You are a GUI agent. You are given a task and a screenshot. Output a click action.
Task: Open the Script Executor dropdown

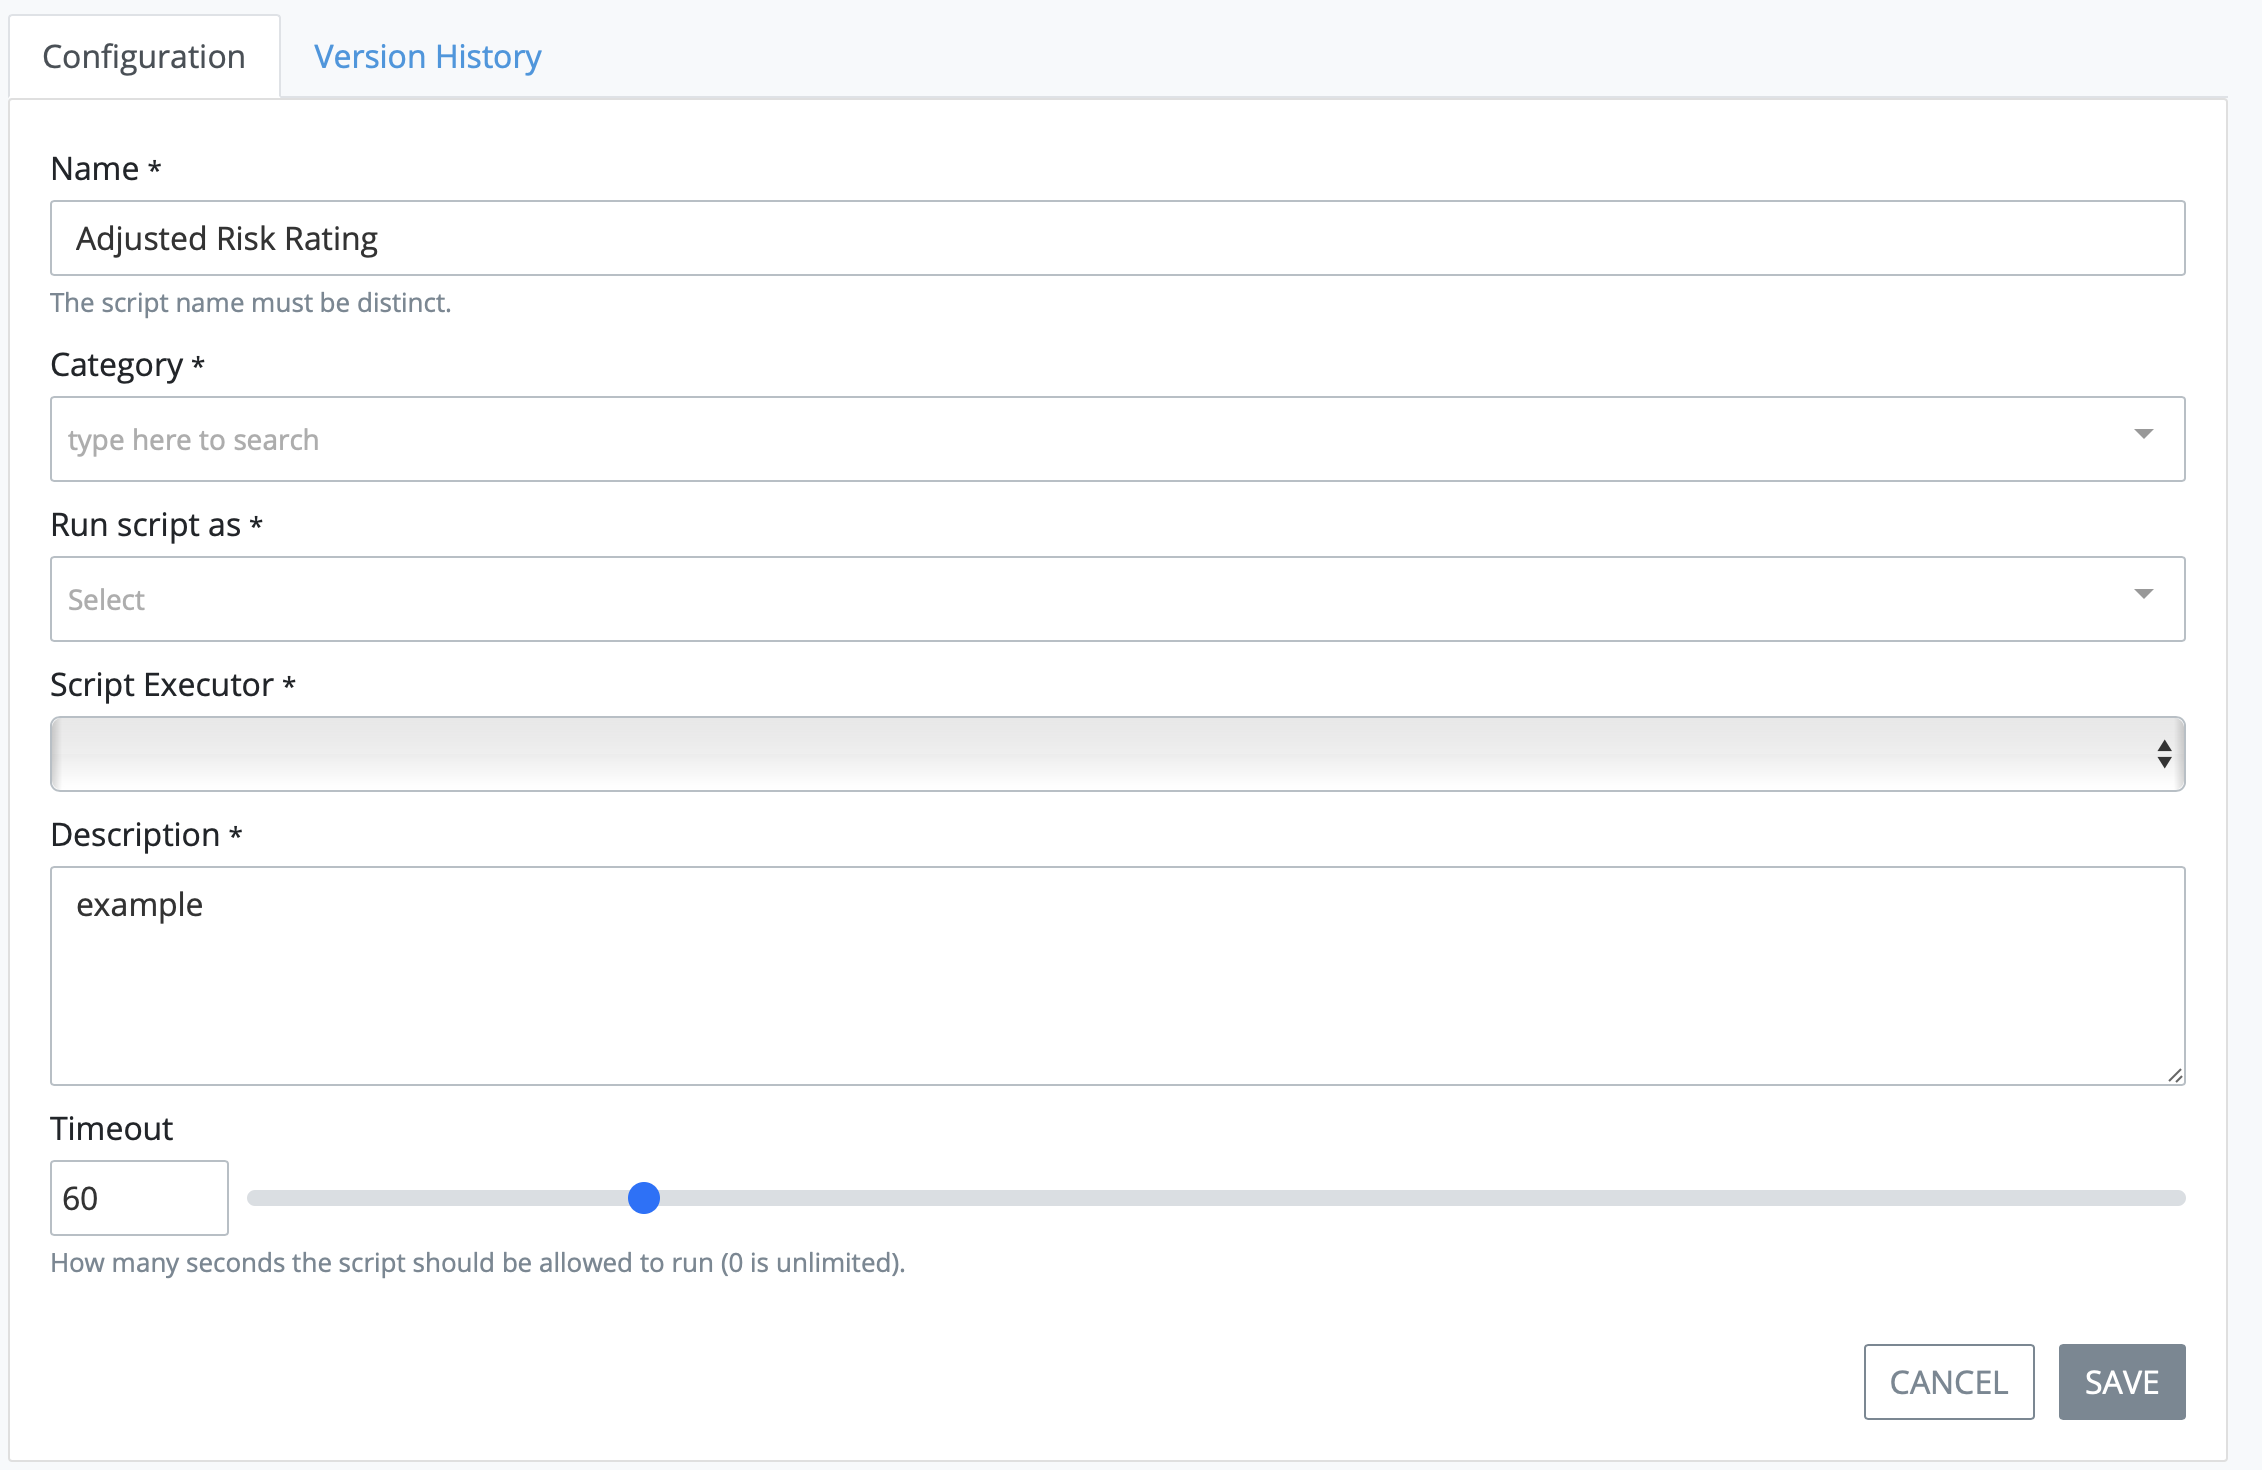(x=1100, y=753)
